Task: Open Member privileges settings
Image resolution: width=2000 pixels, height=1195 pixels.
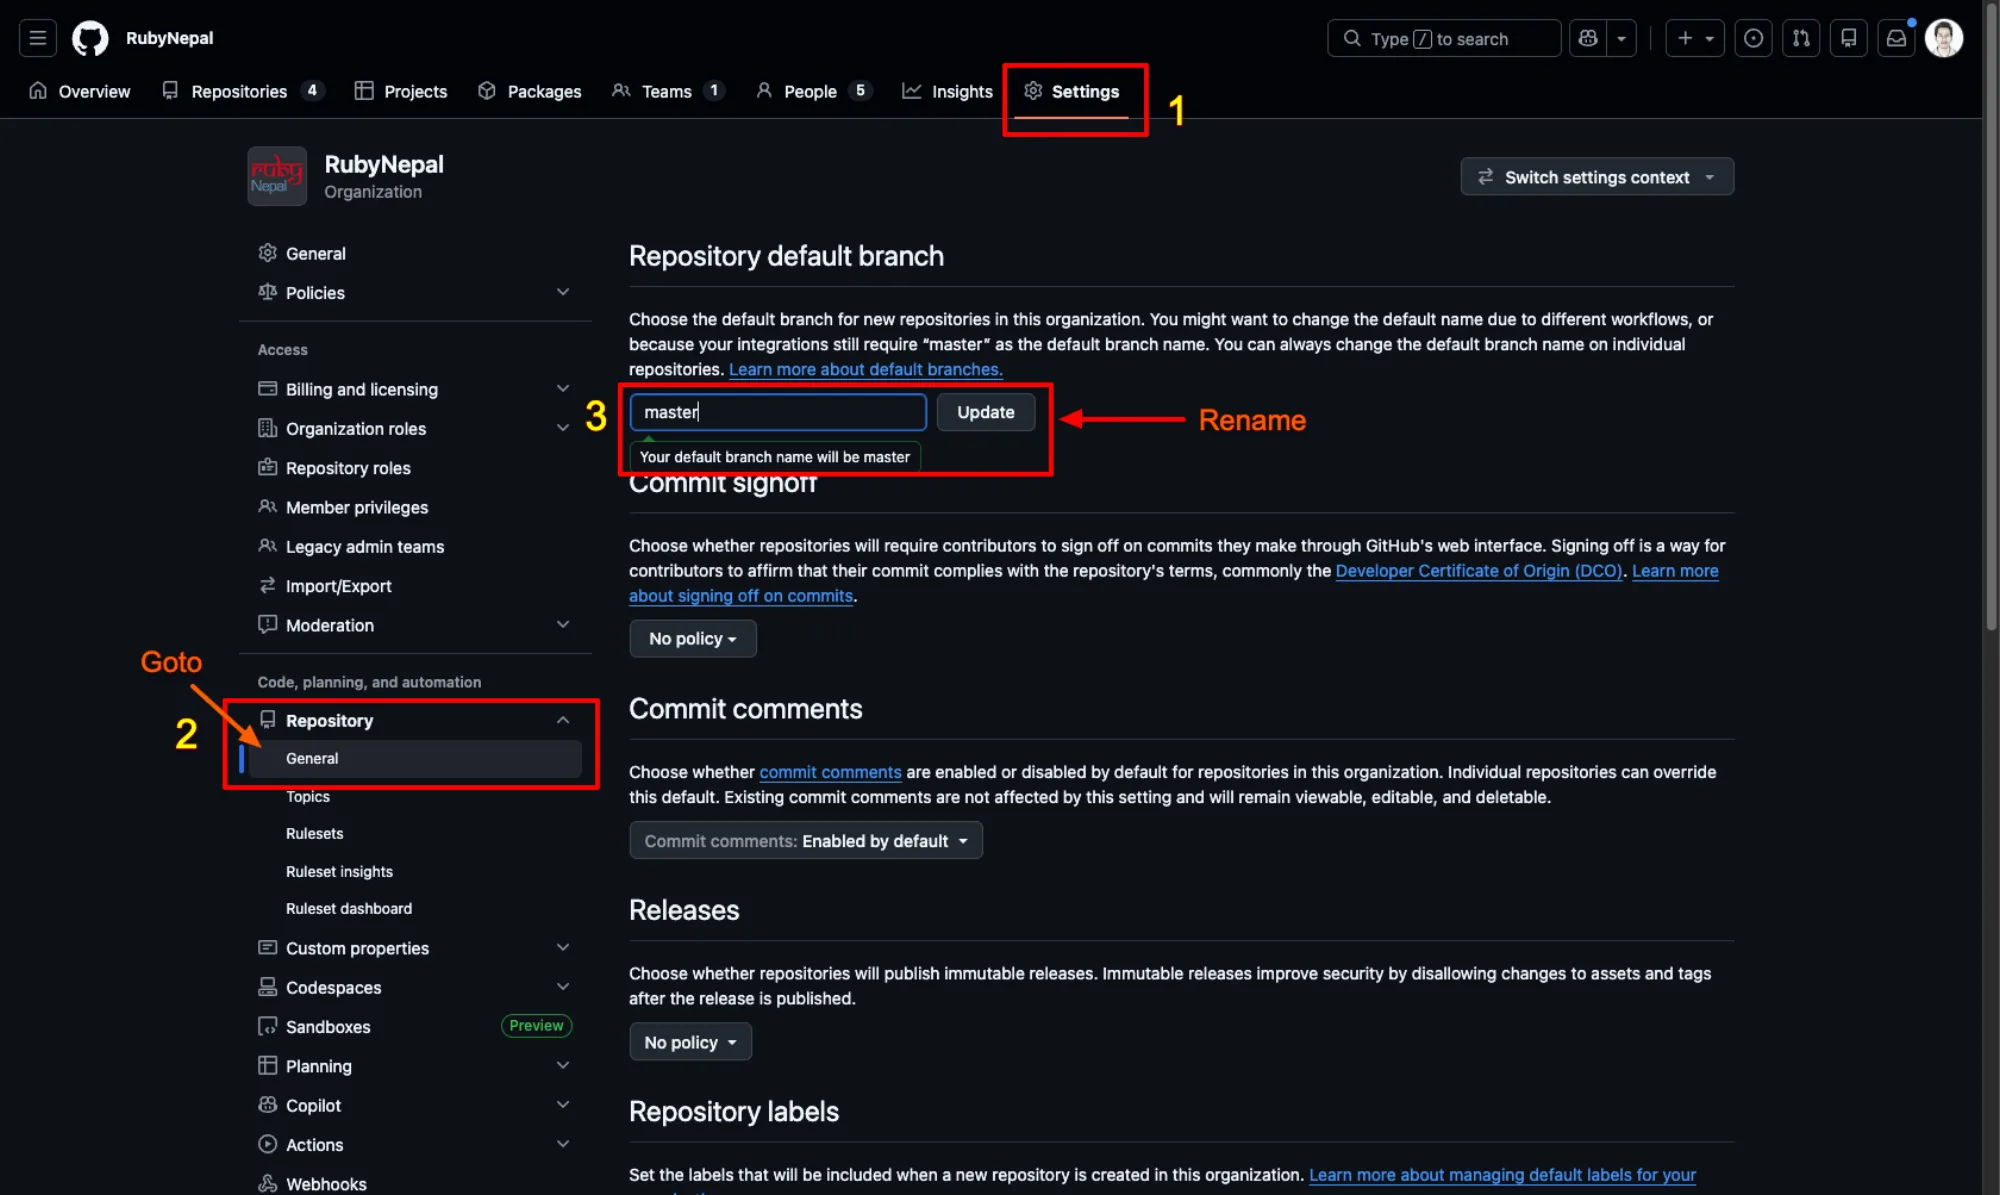Action: 415,507
